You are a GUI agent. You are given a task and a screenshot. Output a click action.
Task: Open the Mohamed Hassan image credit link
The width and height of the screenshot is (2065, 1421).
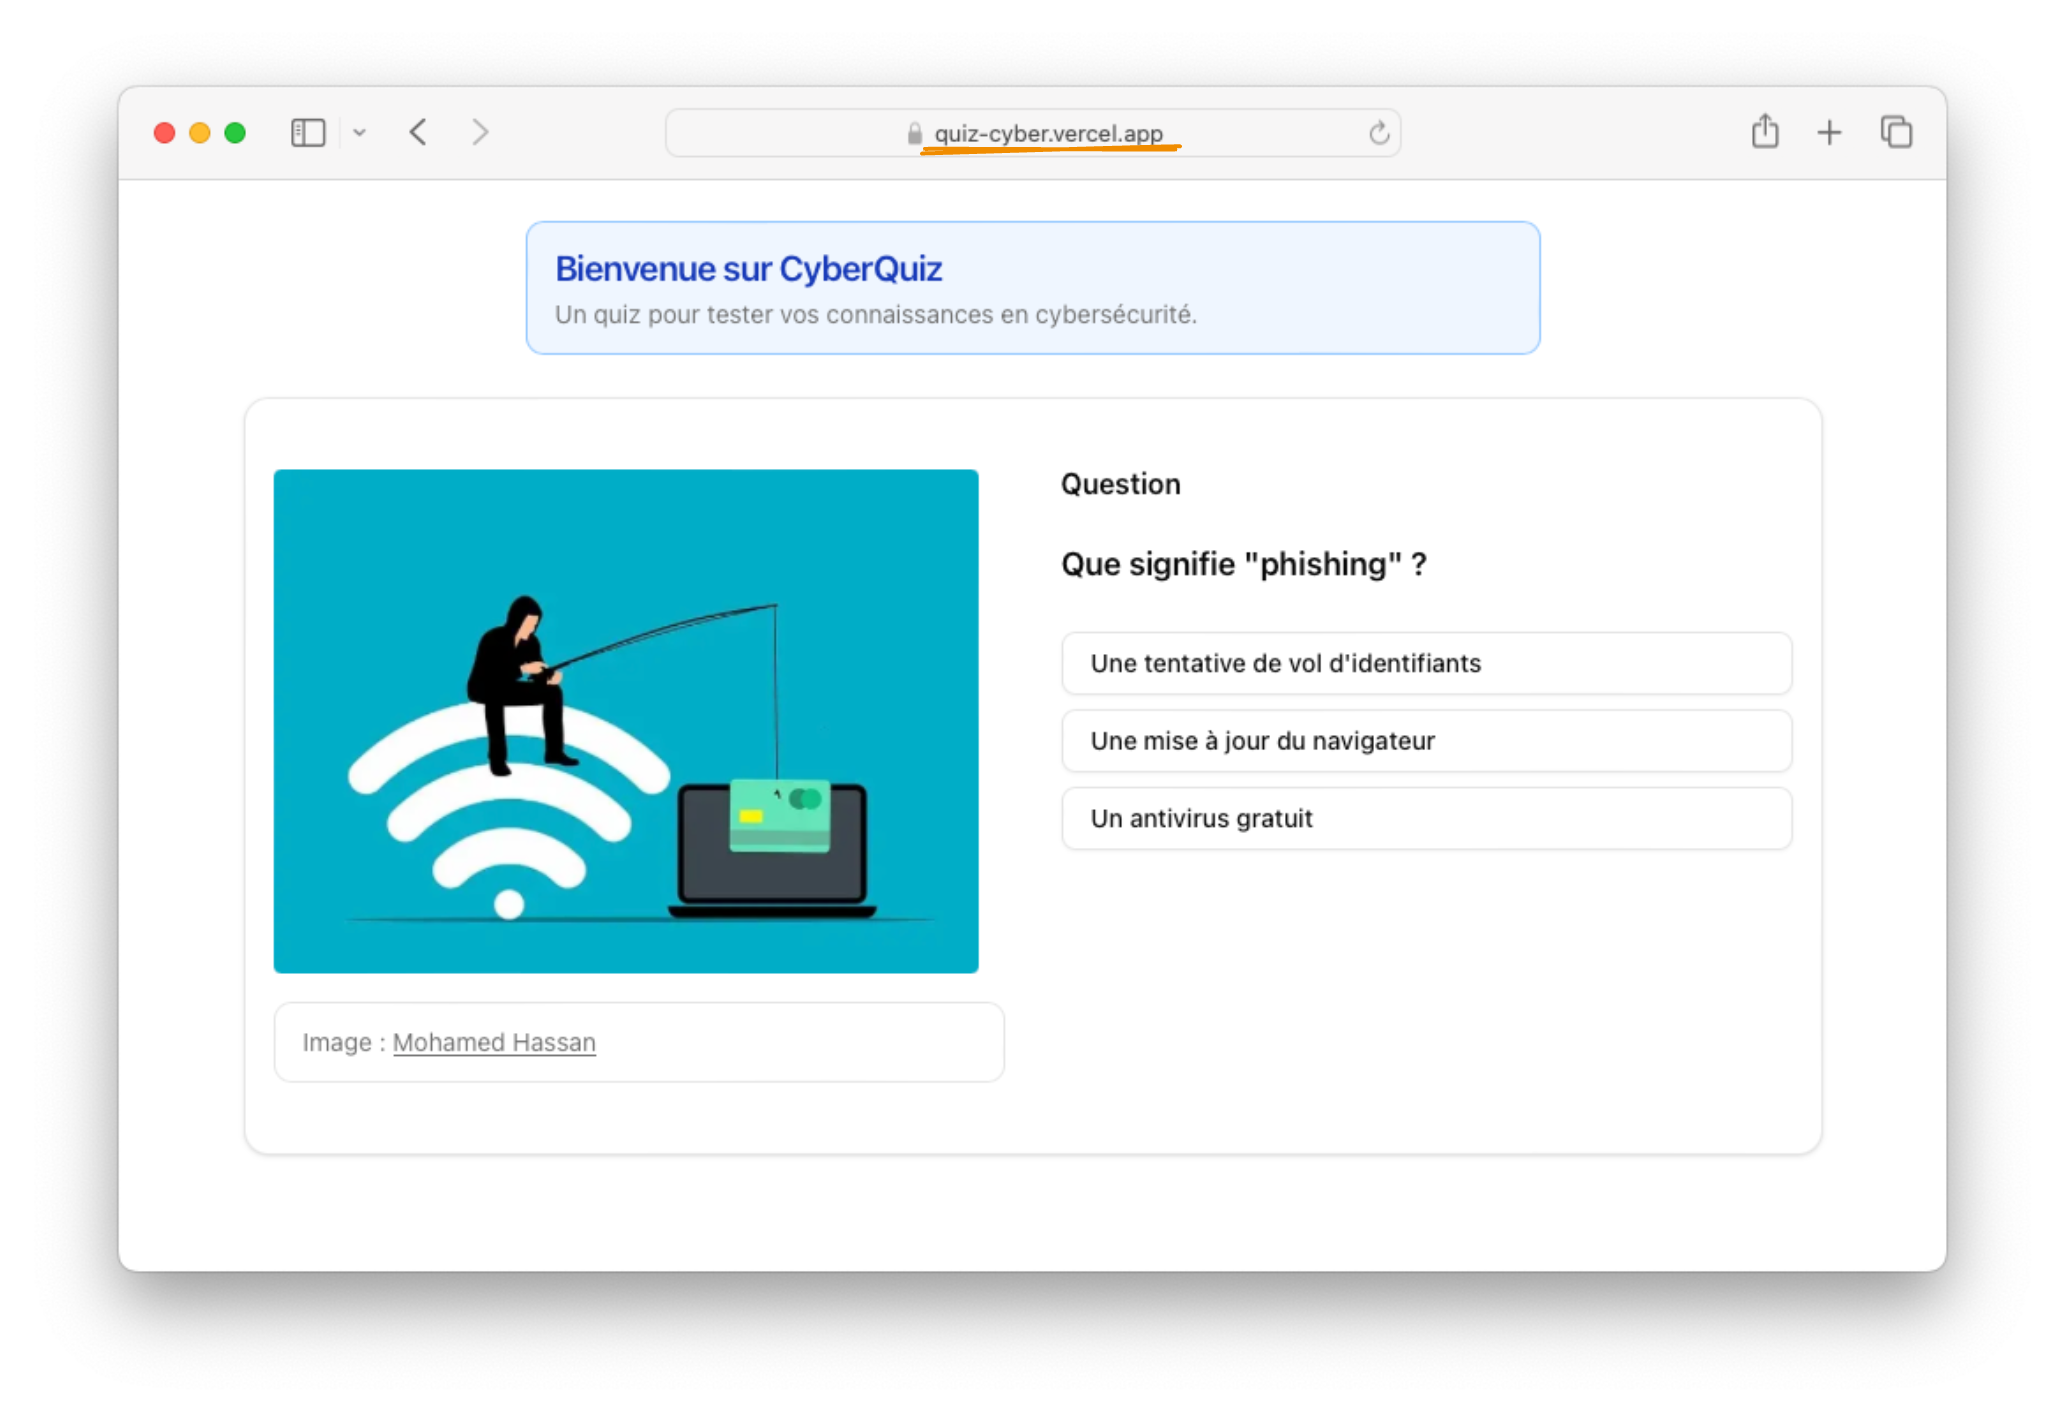coord(494,1042)
